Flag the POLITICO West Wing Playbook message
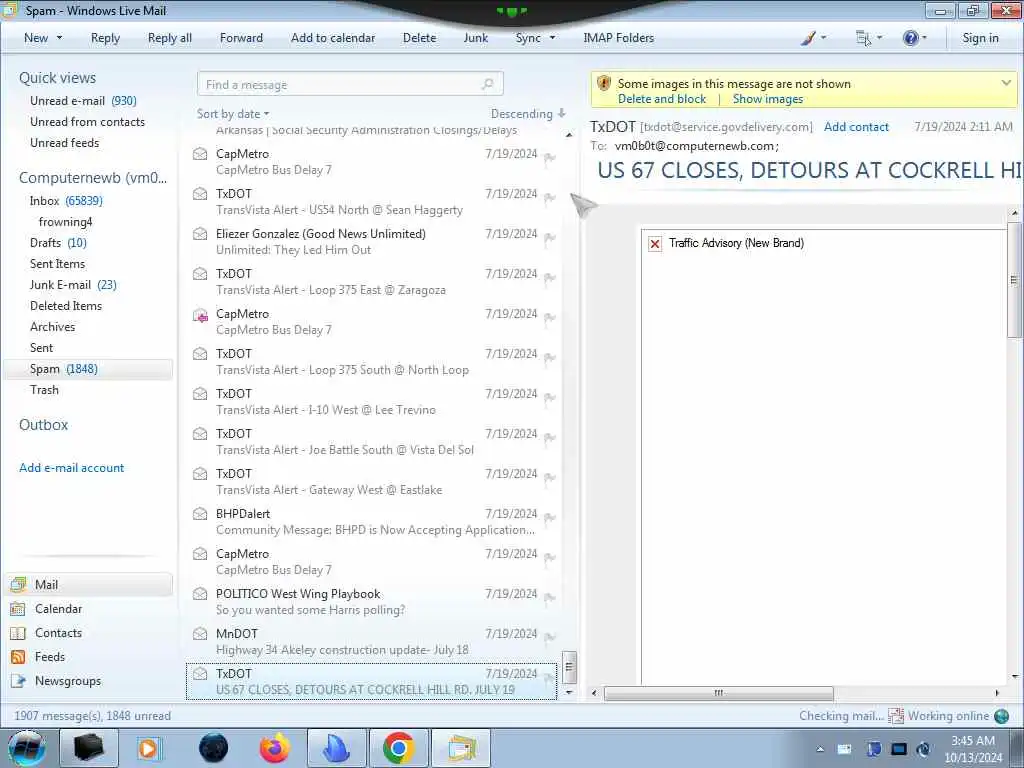The image size is (1024, 768). click(550, 598)
